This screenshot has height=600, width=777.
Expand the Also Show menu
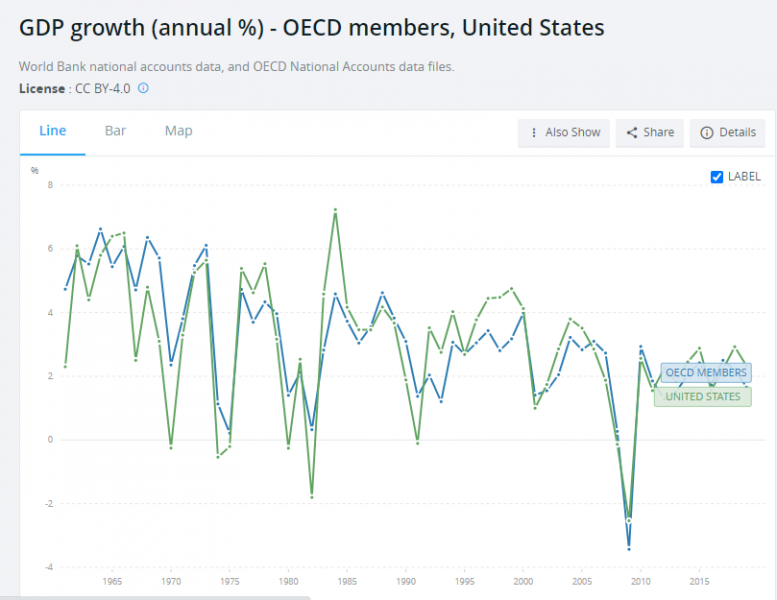coord(564,132)
